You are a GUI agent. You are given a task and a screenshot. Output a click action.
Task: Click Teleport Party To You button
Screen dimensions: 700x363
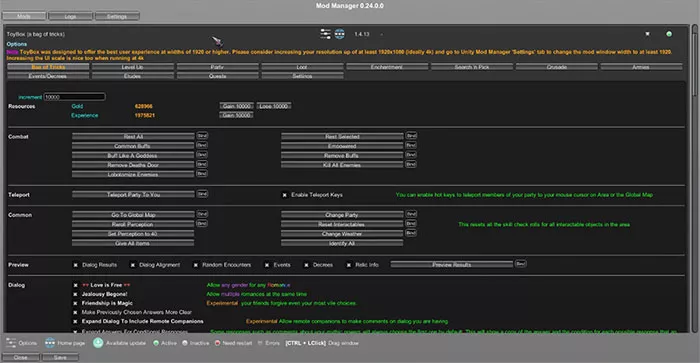(133, 194)
